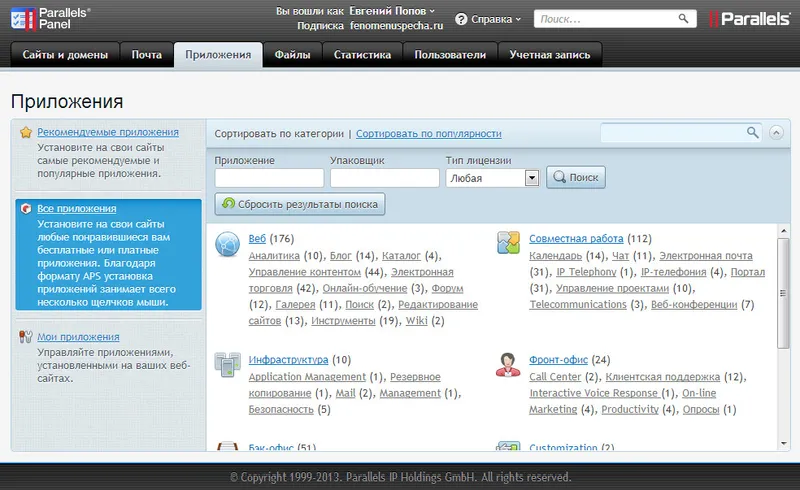Screen dimensions: 800x490
Task: Click the Collaboration category puzzle icon
Action: click(508, 242)
